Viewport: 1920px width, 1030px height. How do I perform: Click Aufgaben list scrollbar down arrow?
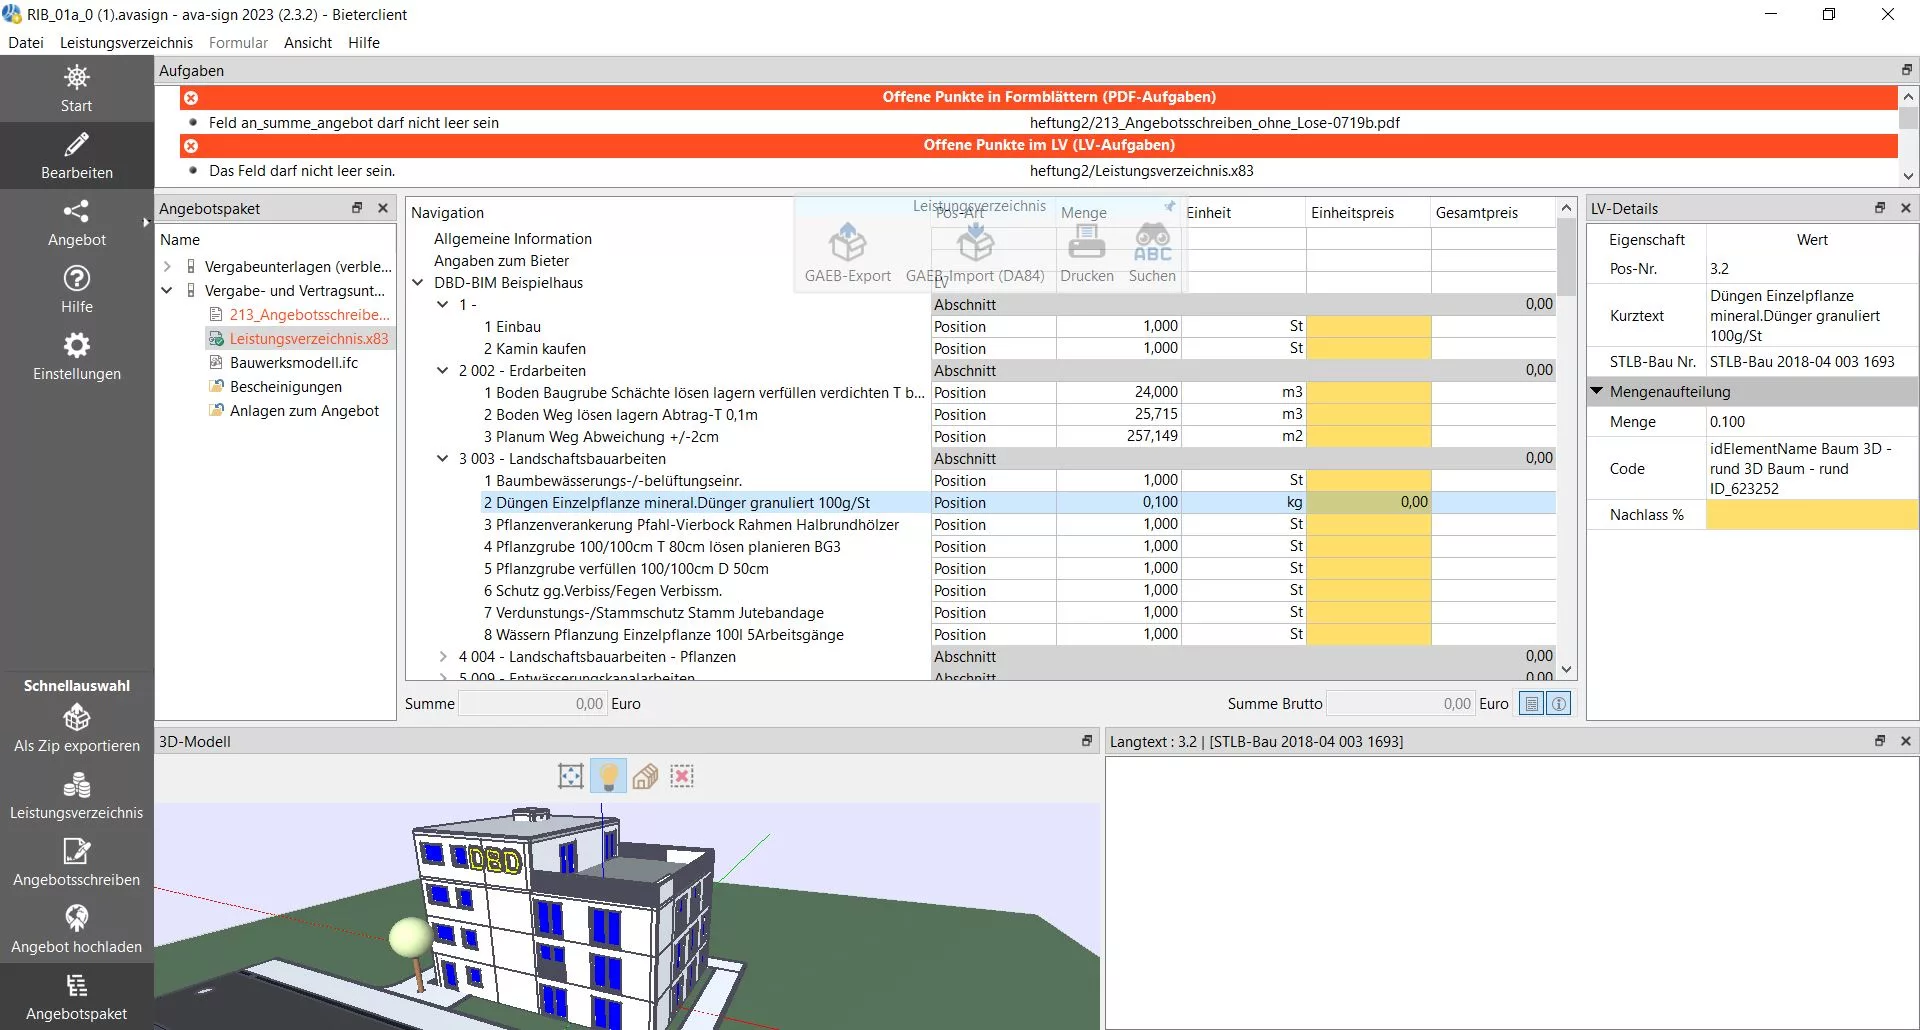(1908, 176)
